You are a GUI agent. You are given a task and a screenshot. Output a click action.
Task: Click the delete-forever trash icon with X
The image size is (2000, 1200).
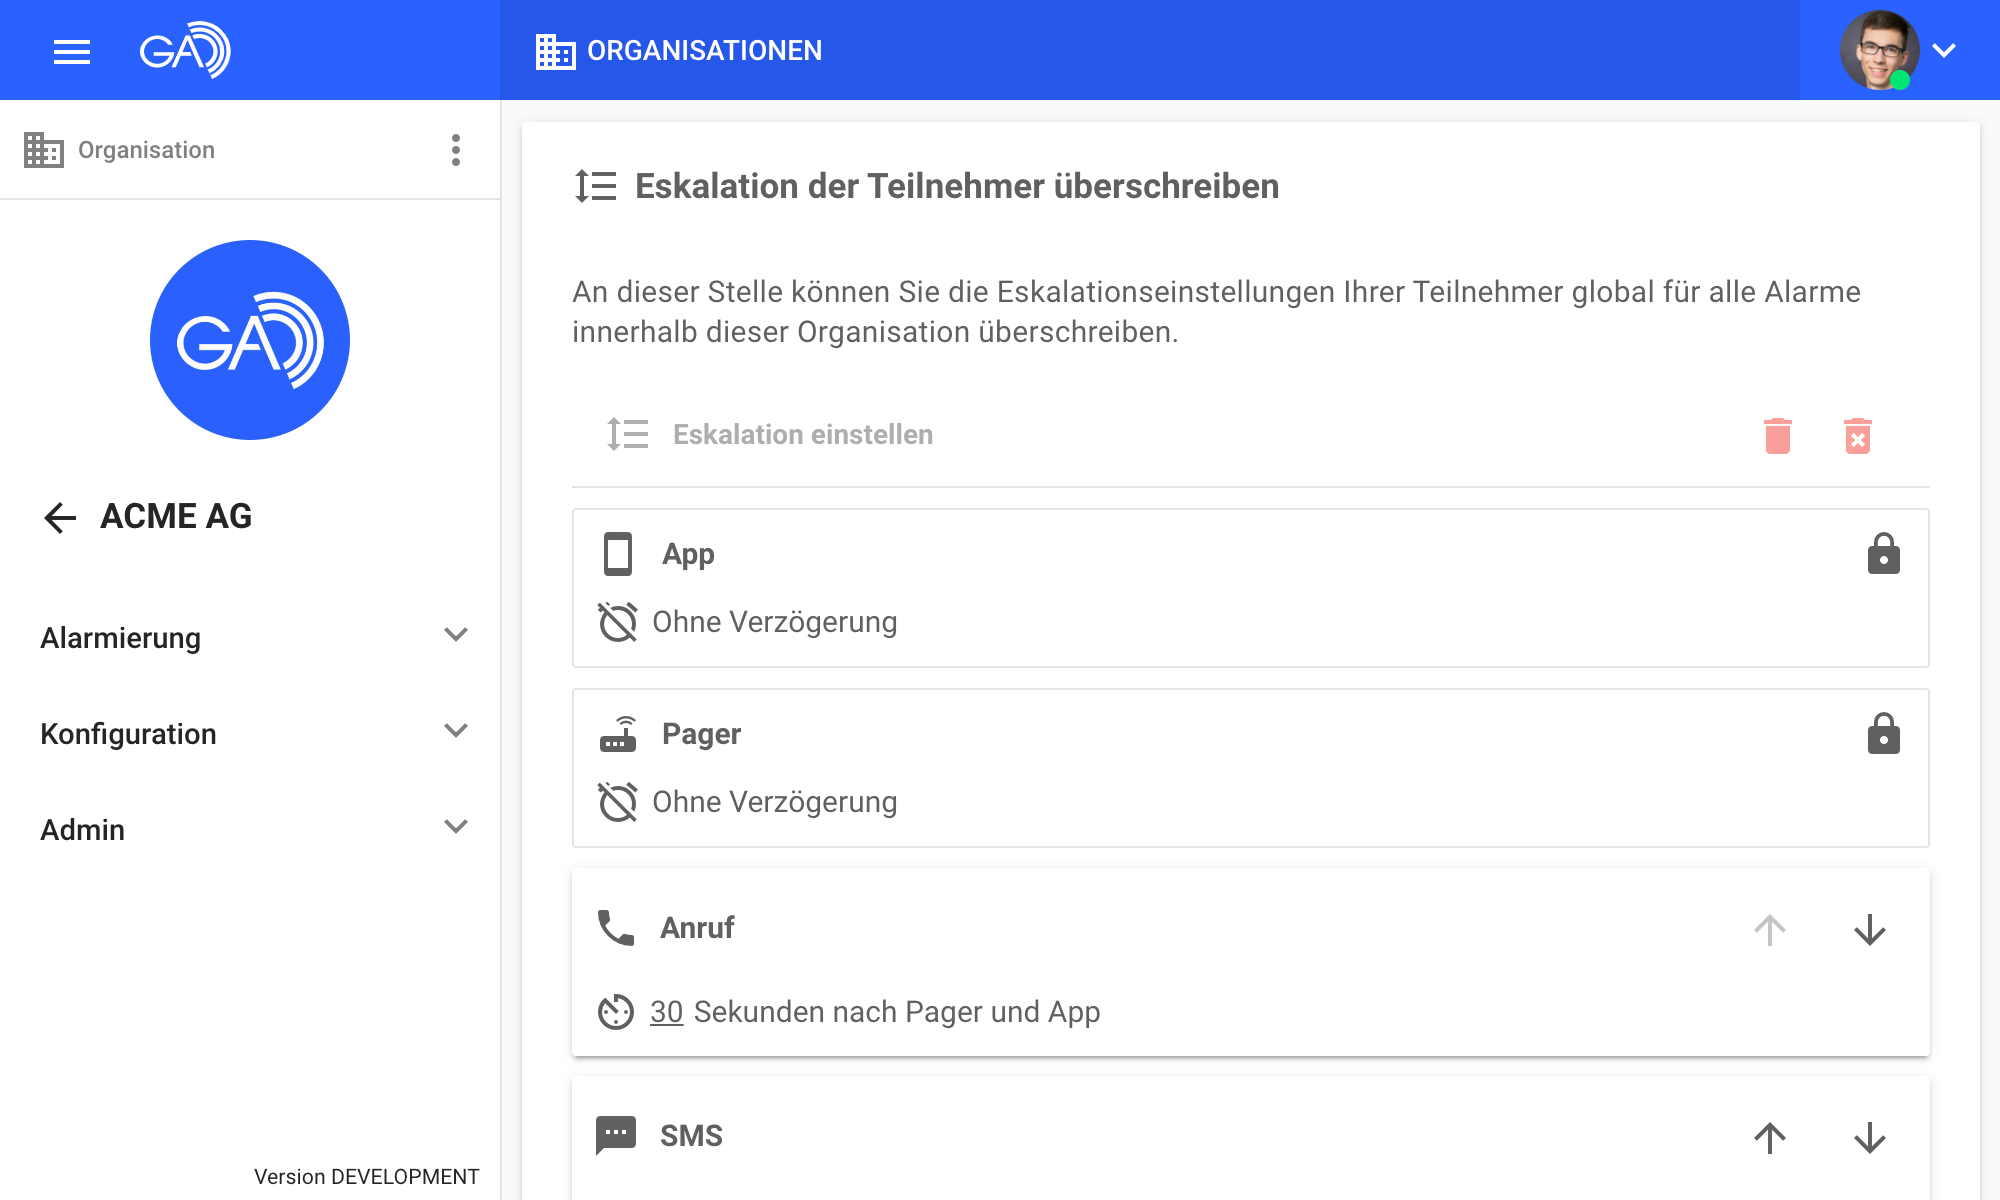coord(1857,436)
